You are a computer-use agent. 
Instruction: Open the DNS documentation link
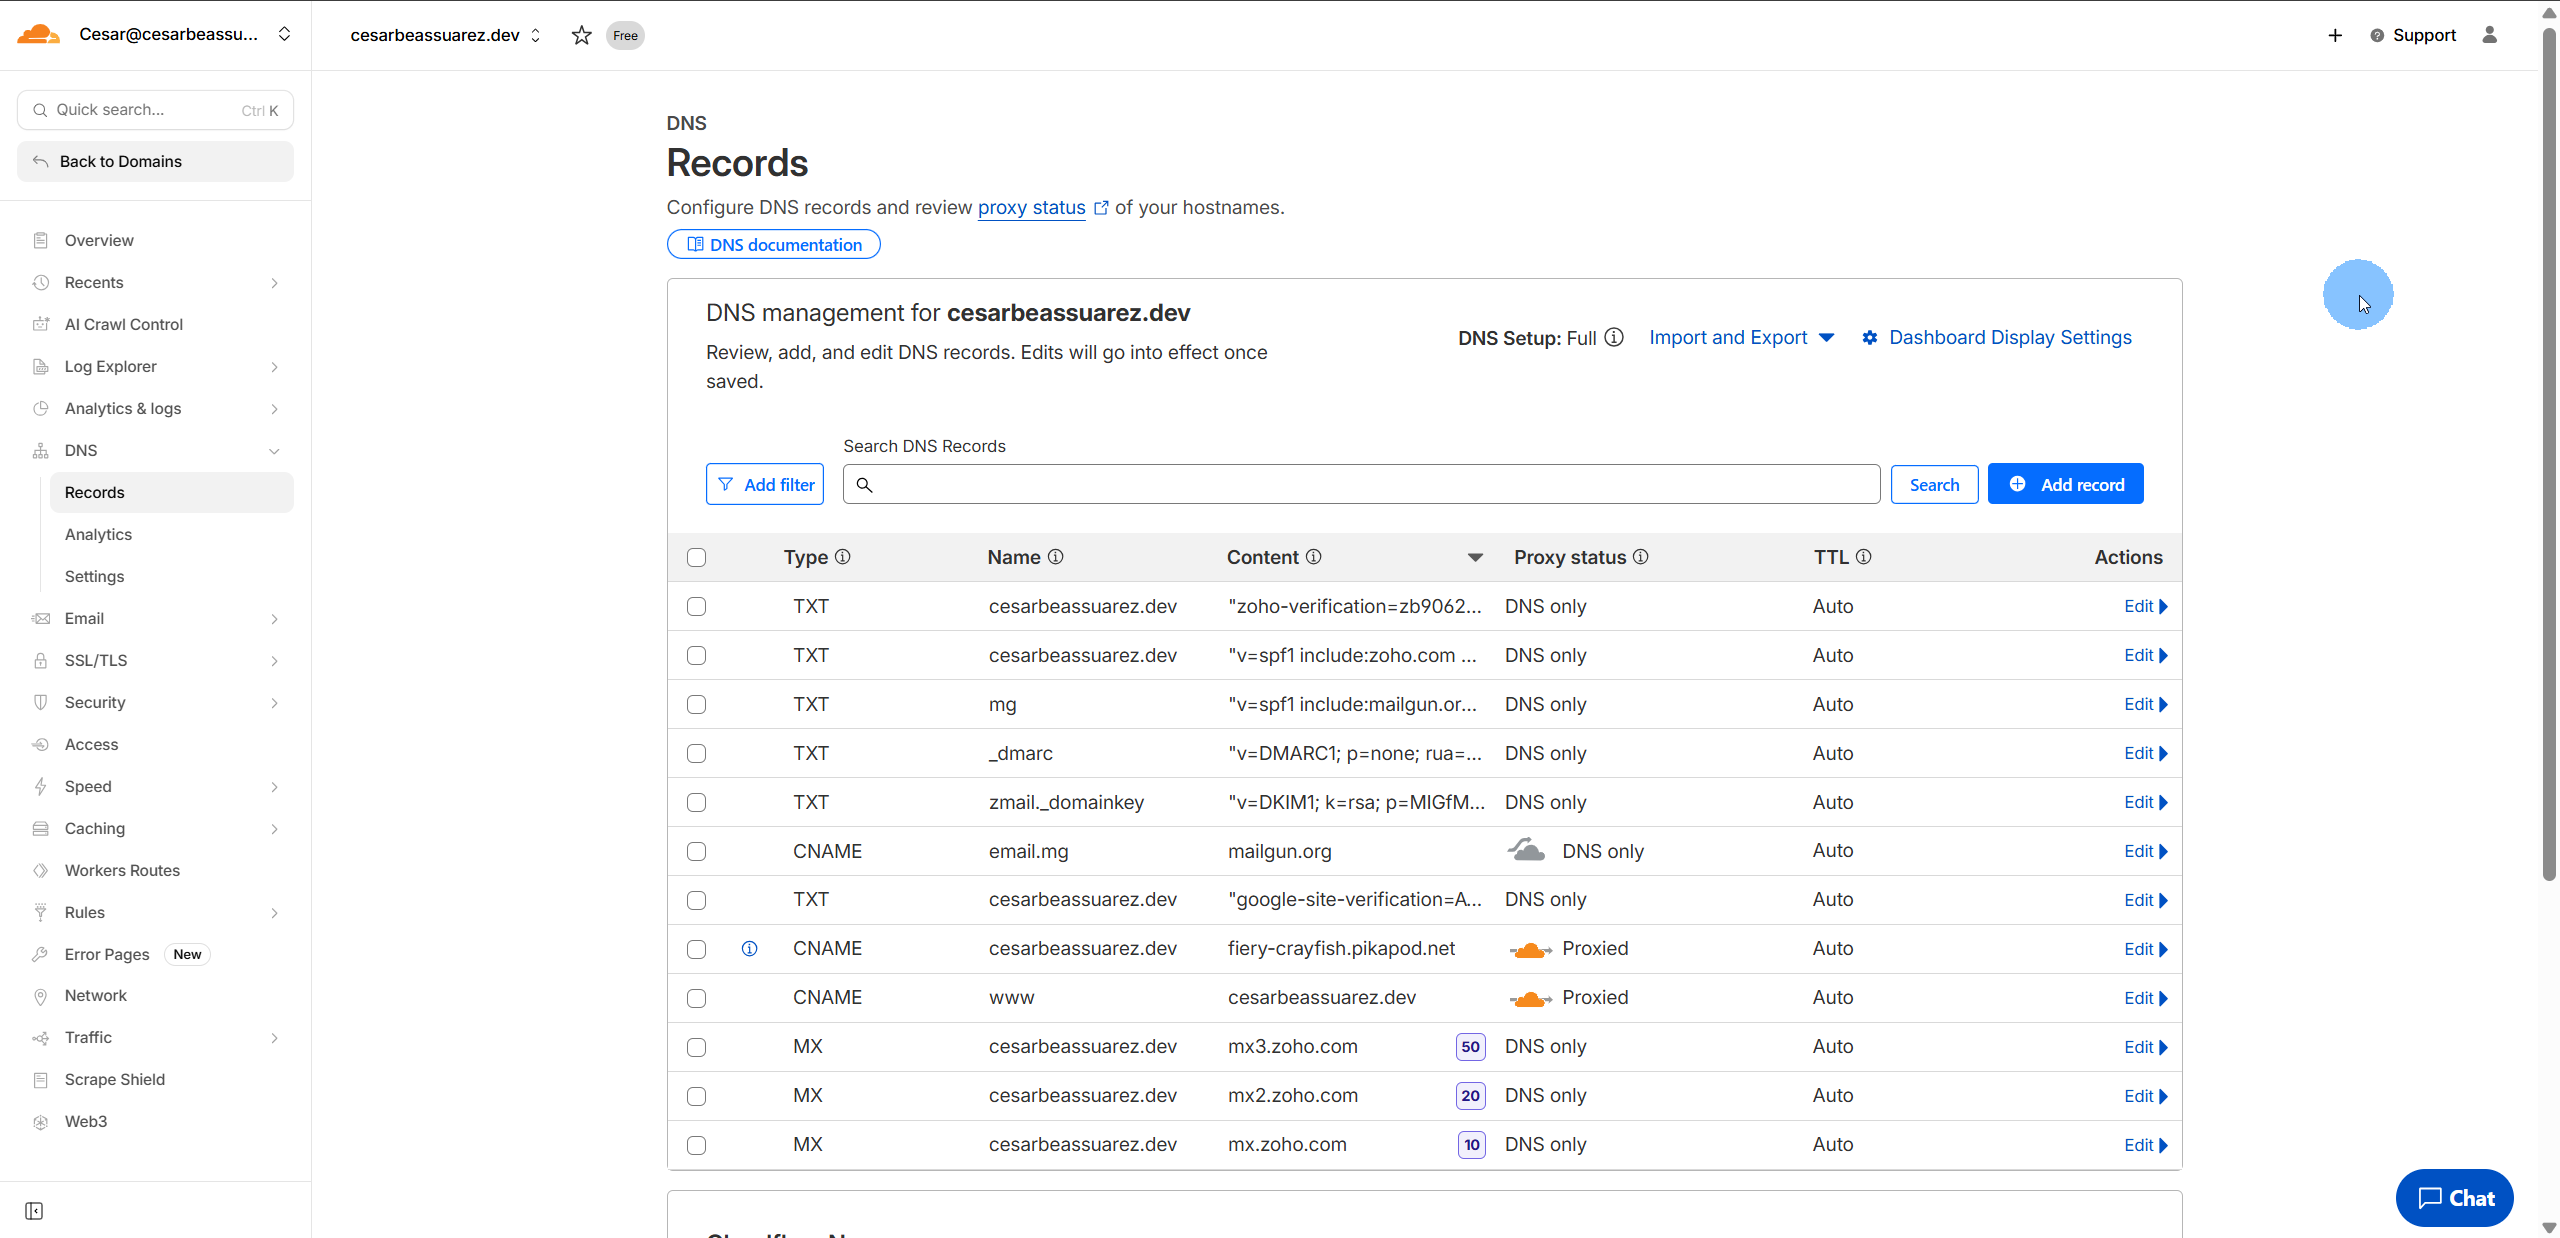coord(774,245)
